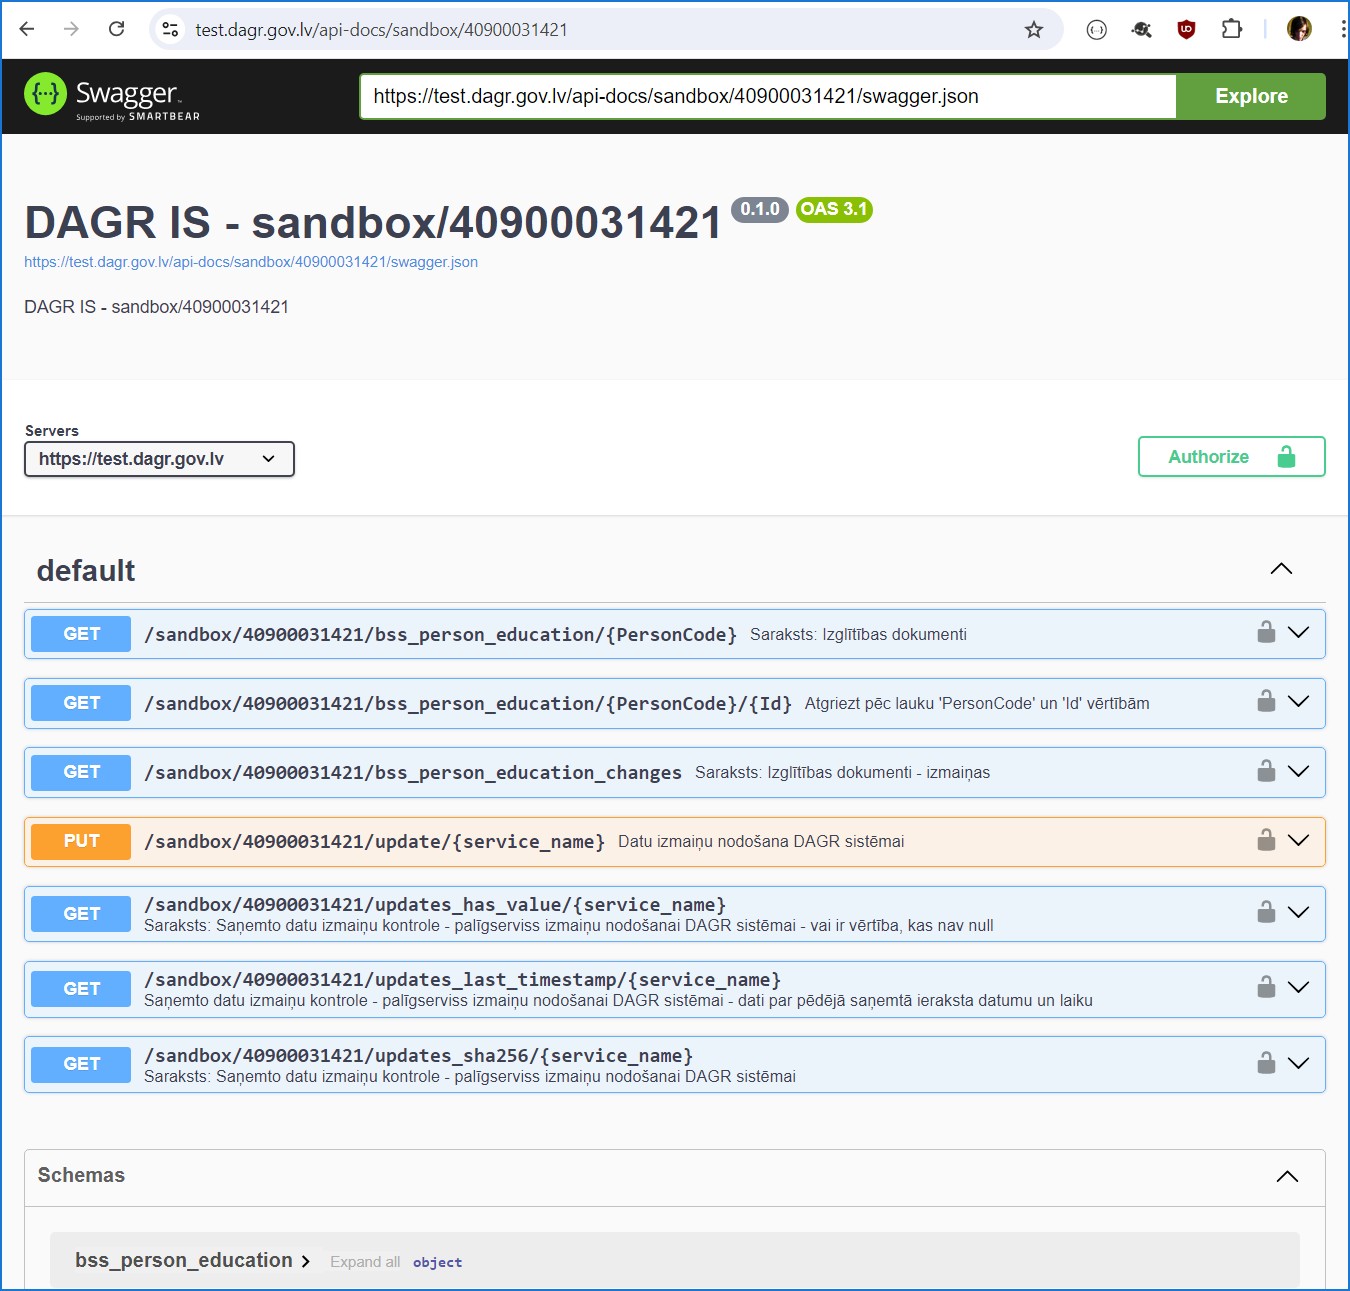Click description "Atgriezt pēc lauku 'PersonCode' un 'Id' vērtībām"
This screenshot has width=1350, height=1291.
pos(977,703)
